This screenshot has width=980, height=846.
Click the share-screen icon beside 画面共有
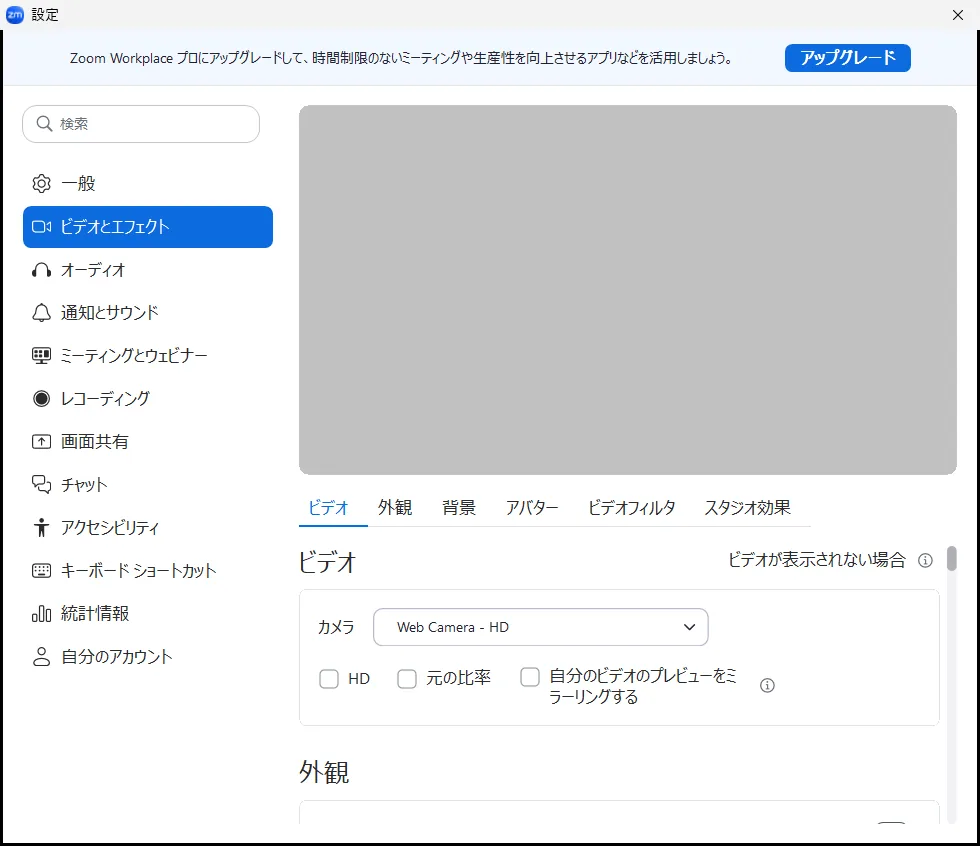point(41,442)
